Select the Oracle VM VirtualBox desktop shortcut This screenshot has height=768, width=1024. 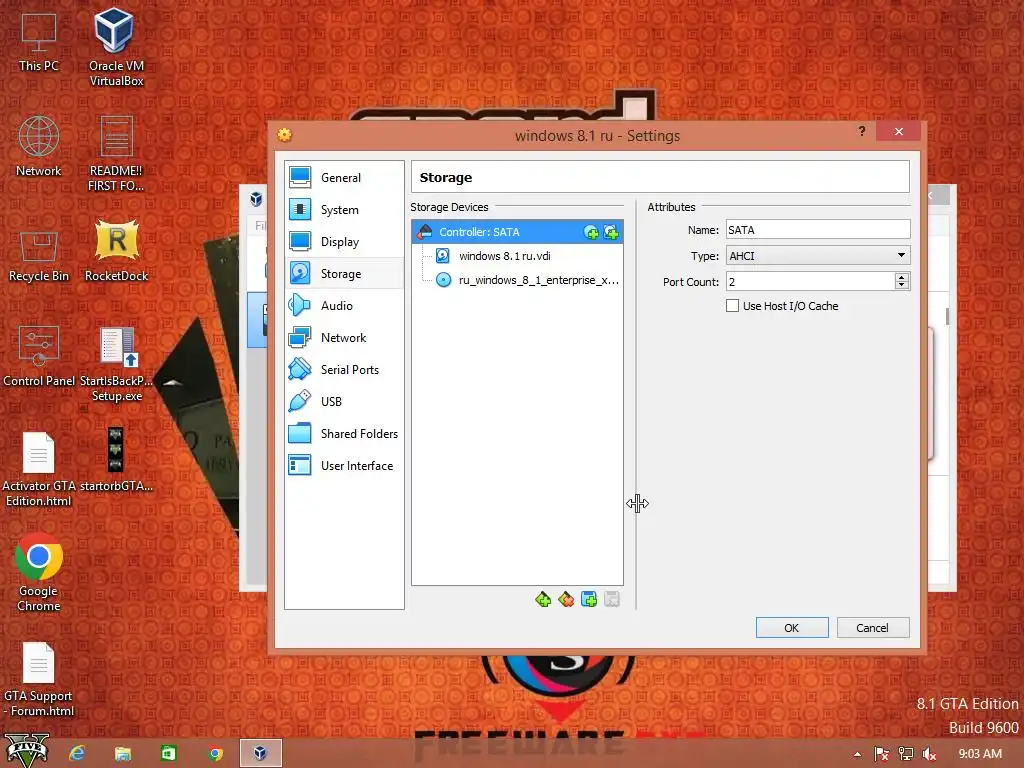click(x=116, y=47)
